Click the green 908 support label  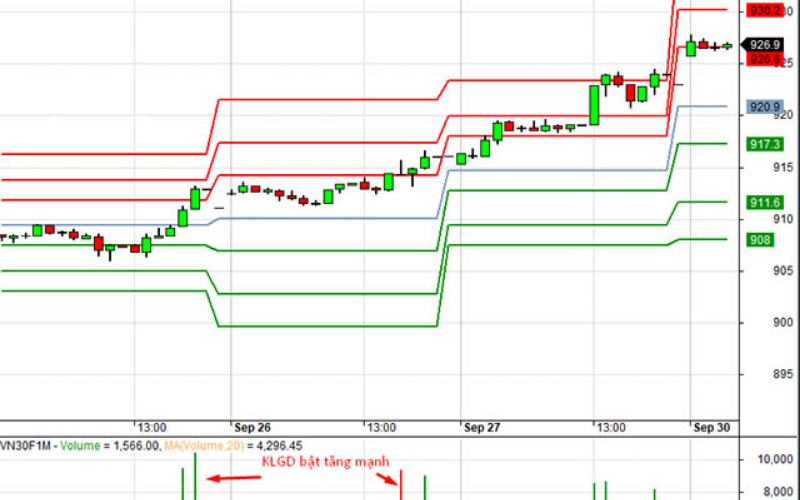tap(760, 240)
